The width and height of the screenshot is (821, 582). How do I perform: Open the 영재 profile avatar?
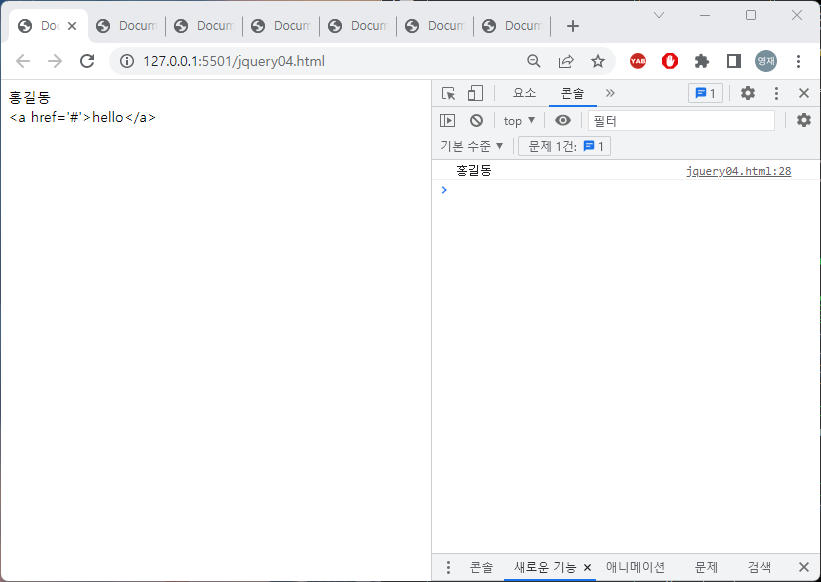tap(765, 61)
